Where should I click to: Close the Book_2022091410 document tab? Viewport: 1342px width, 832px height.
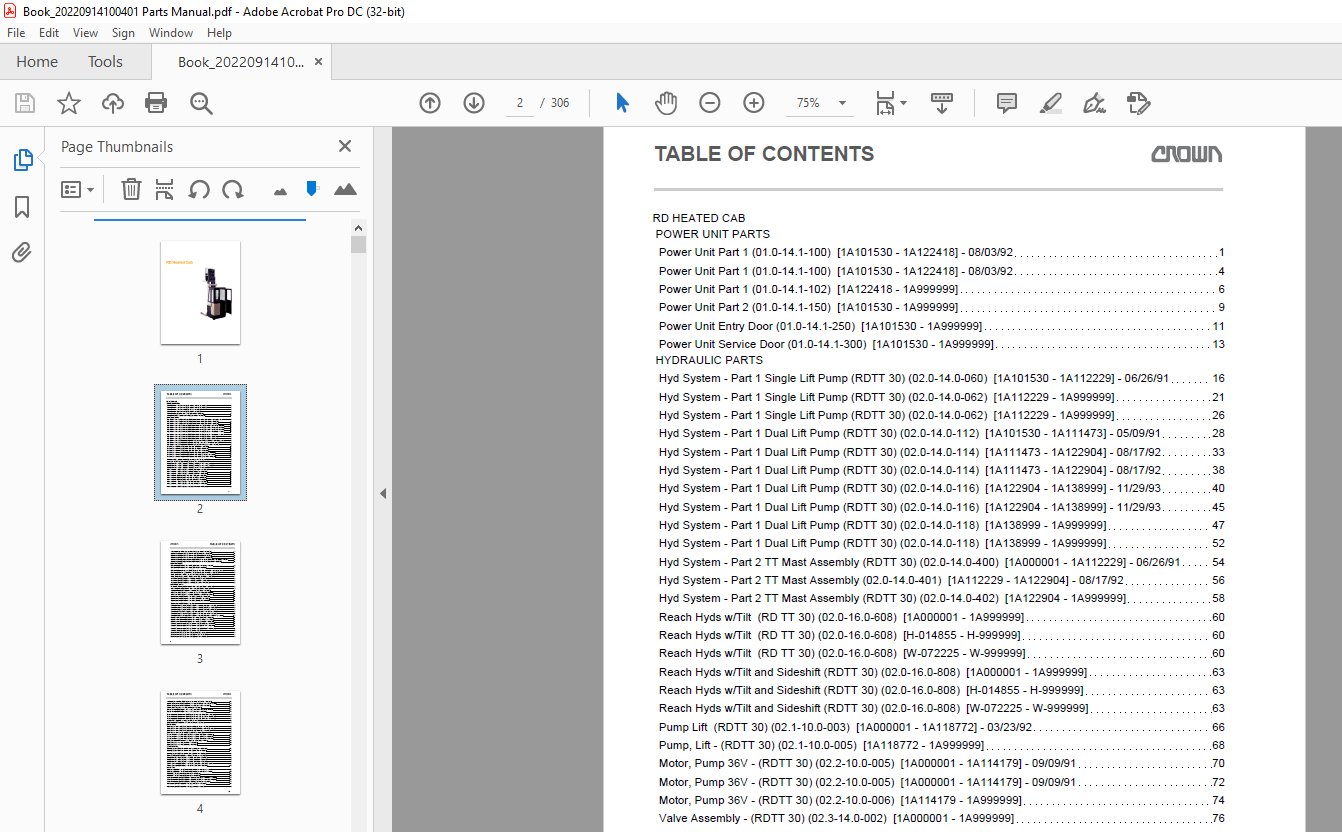(318, 62)
